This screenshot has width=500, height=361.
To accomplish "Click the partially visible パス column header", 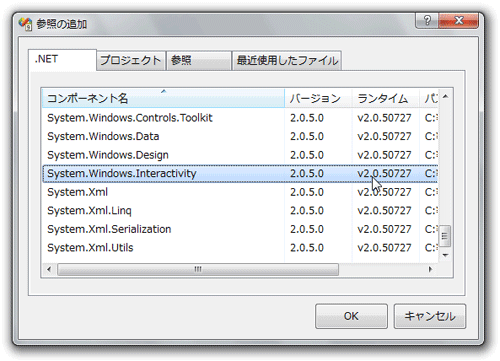I will click(429, 98).
